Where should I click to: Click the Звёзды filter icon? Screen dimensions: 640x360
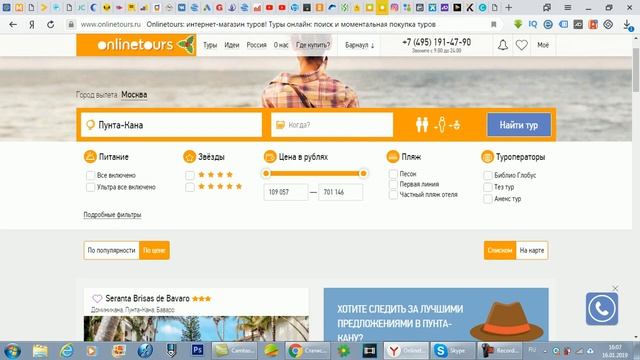(x=189, y=157)
